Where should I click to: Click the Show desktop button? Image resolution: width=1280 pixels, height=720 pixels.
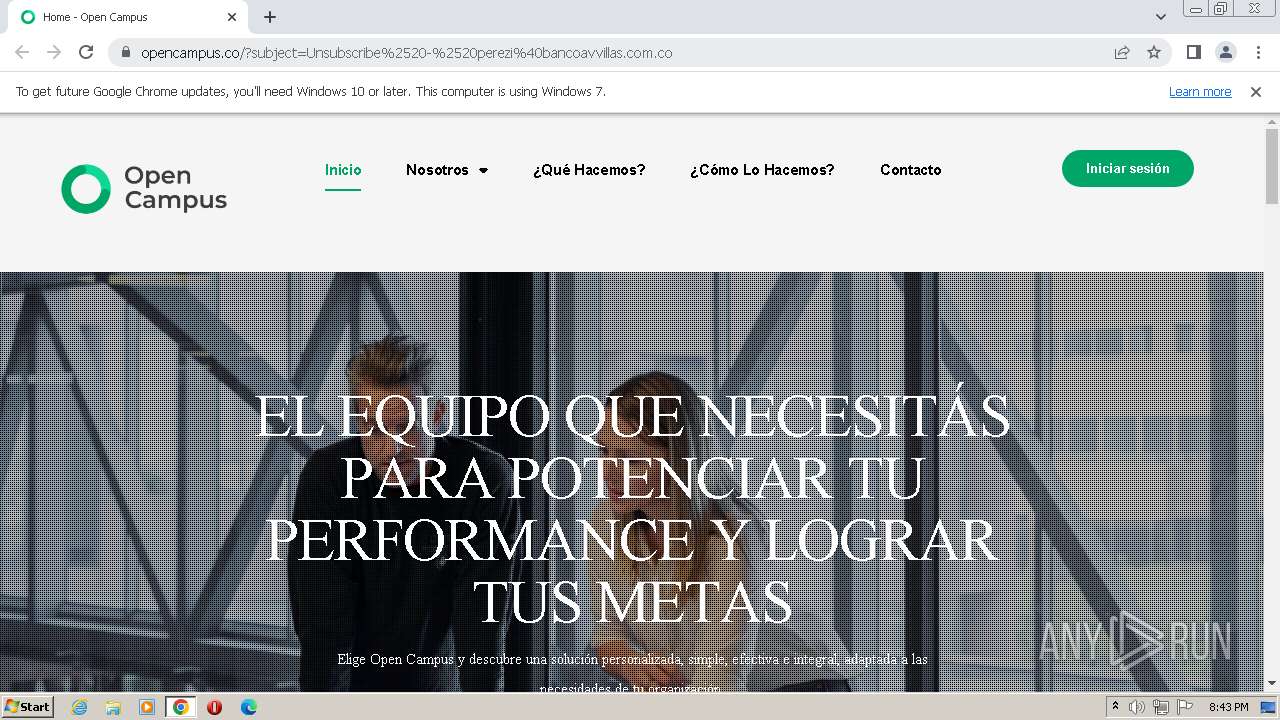1270,707
